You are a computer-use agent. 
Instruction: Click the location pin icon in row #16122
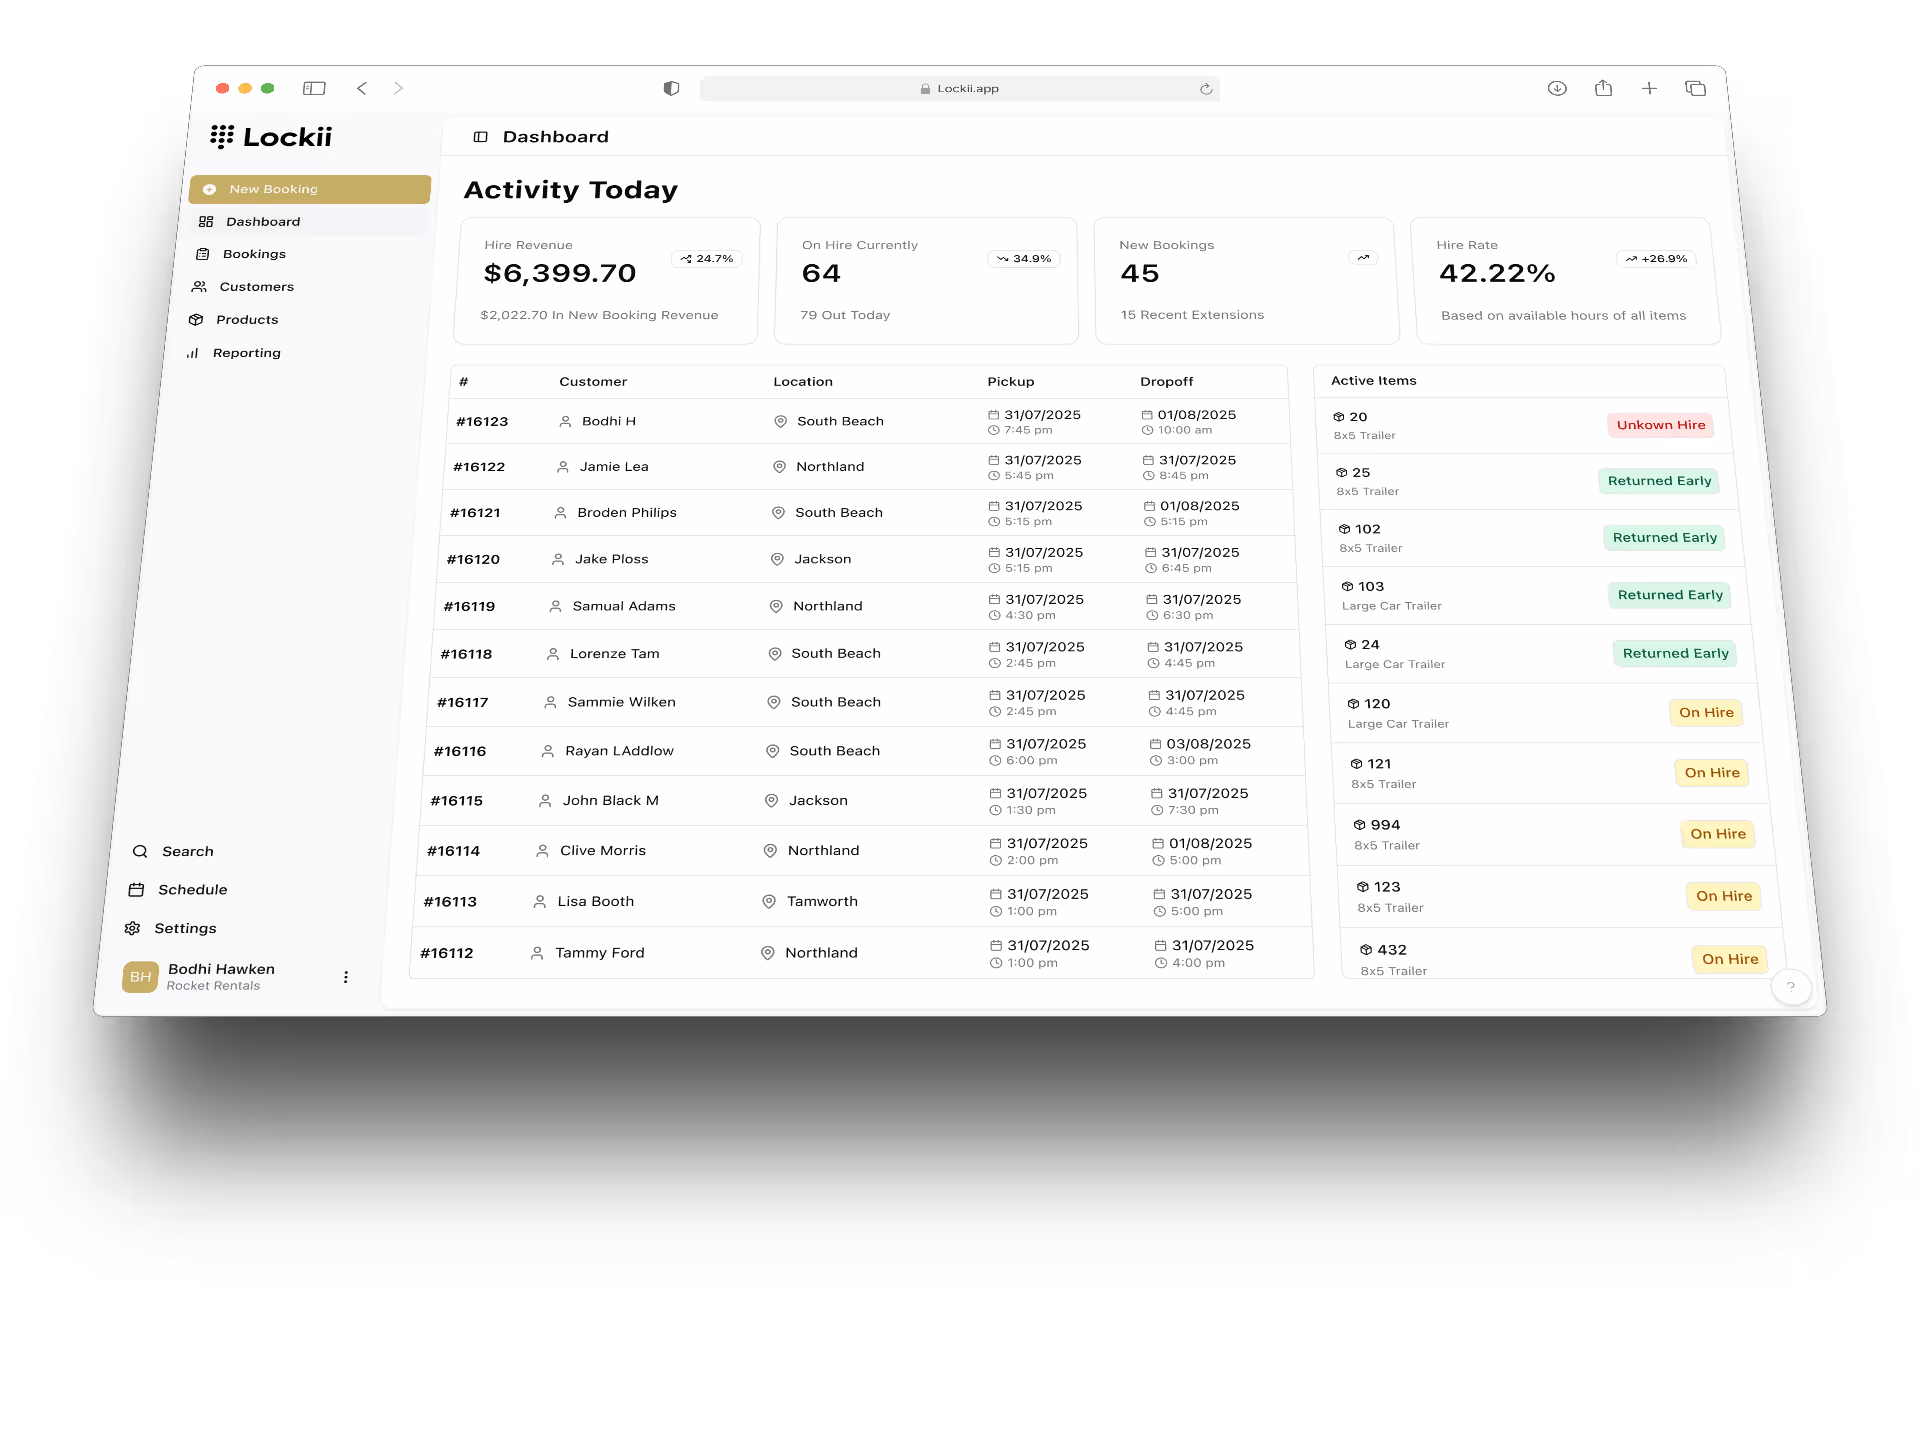779,467
